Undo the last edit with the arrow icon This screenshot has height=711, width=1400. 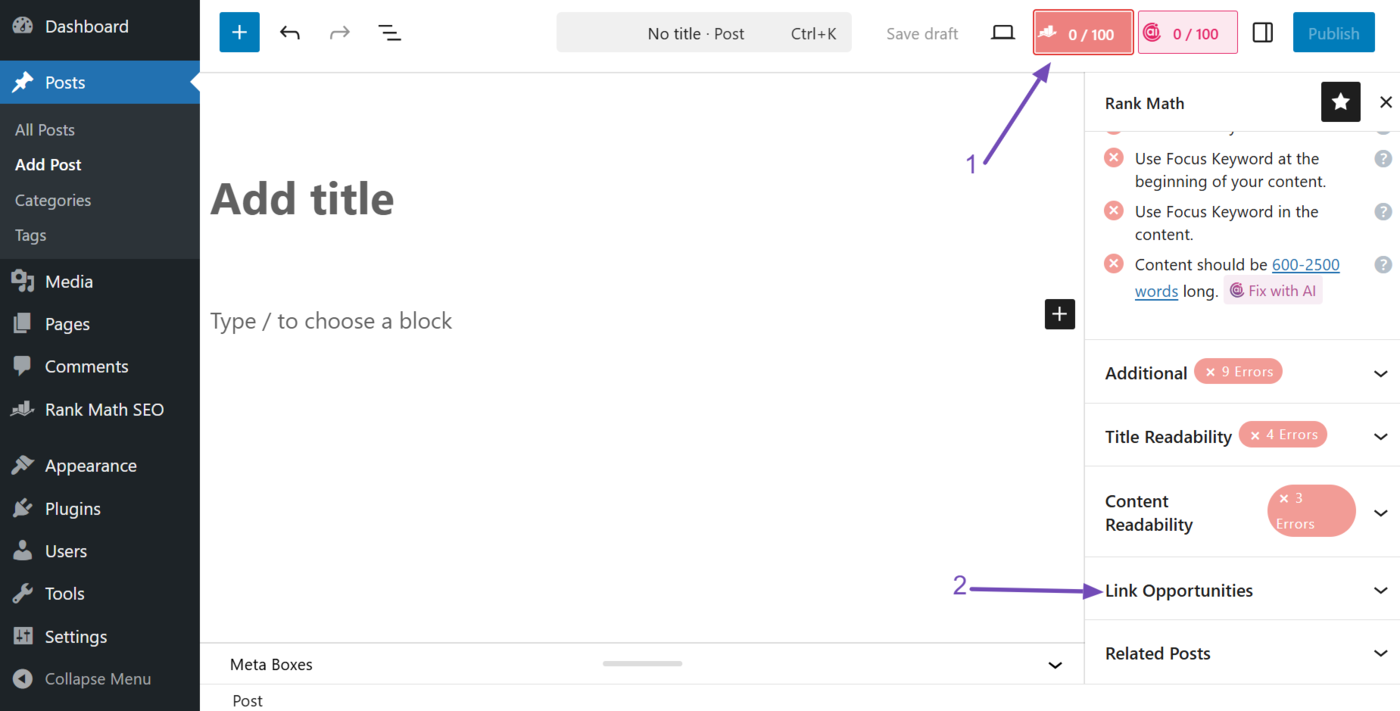tap(290, 33)
